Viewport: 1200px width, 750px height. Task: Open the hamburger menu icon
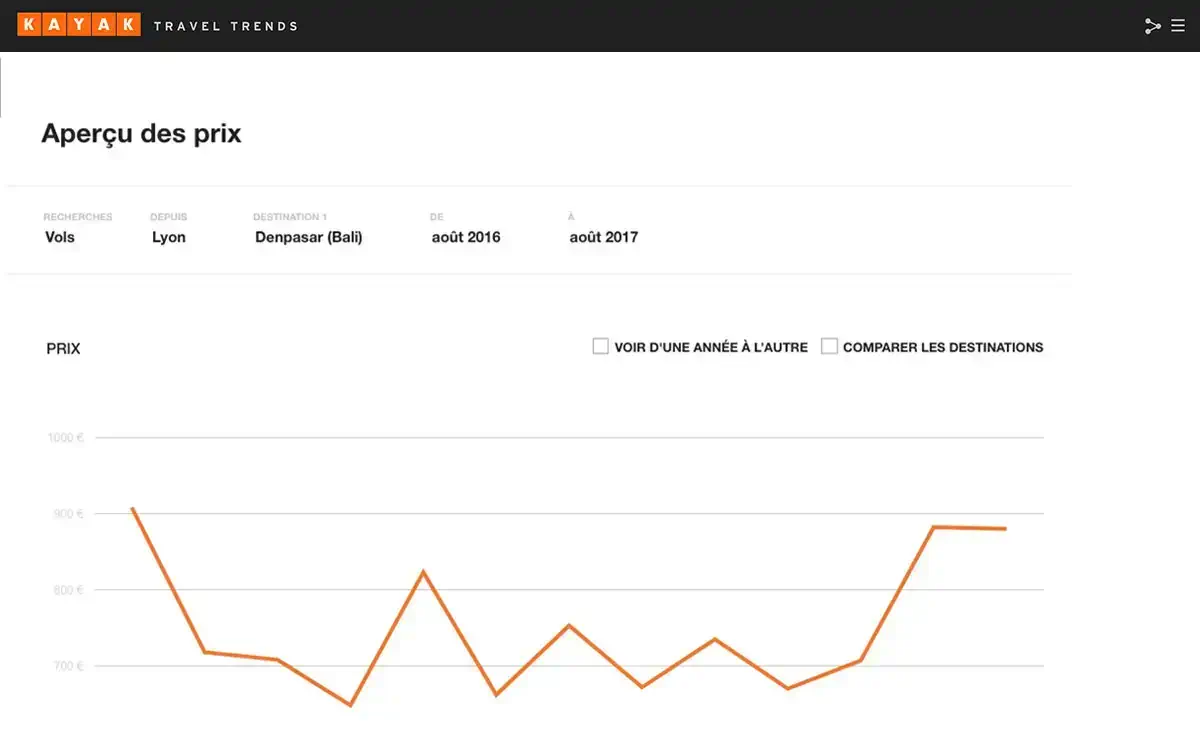click(x=1178, y=26)
